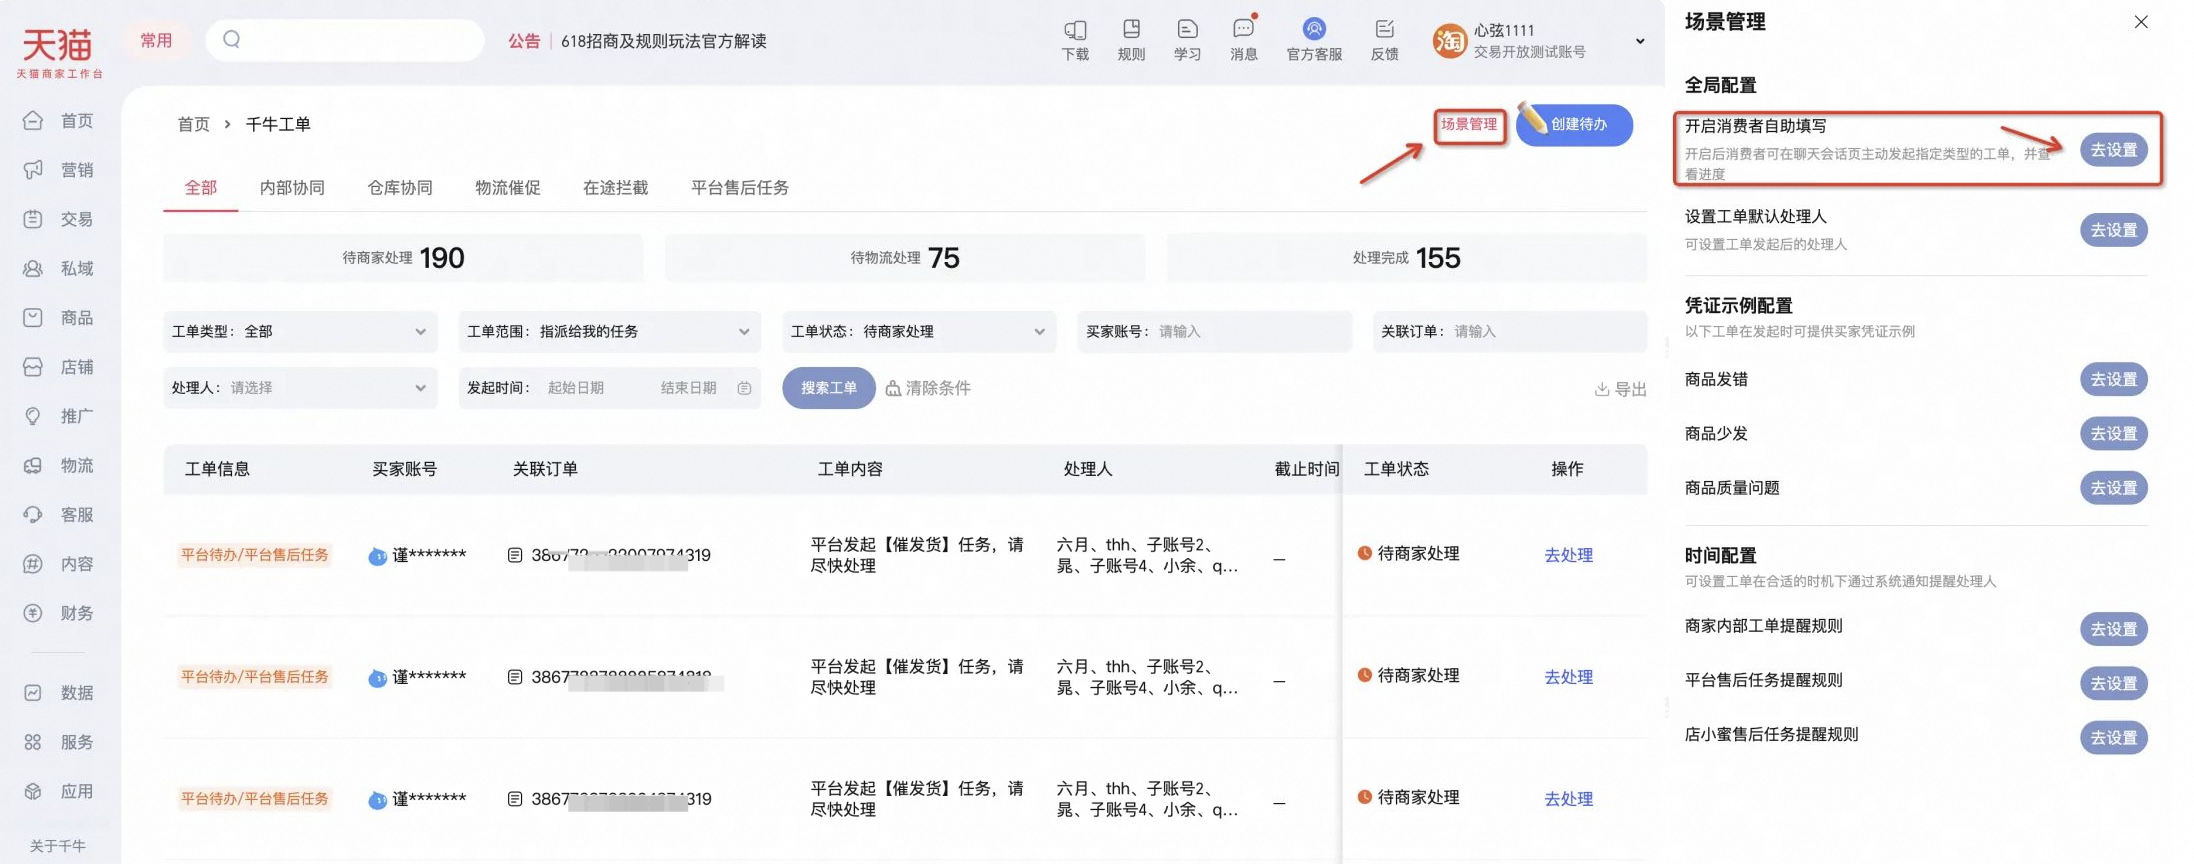
Task: Open 私域 sidebar icon
Action: [x=33, y=268]
